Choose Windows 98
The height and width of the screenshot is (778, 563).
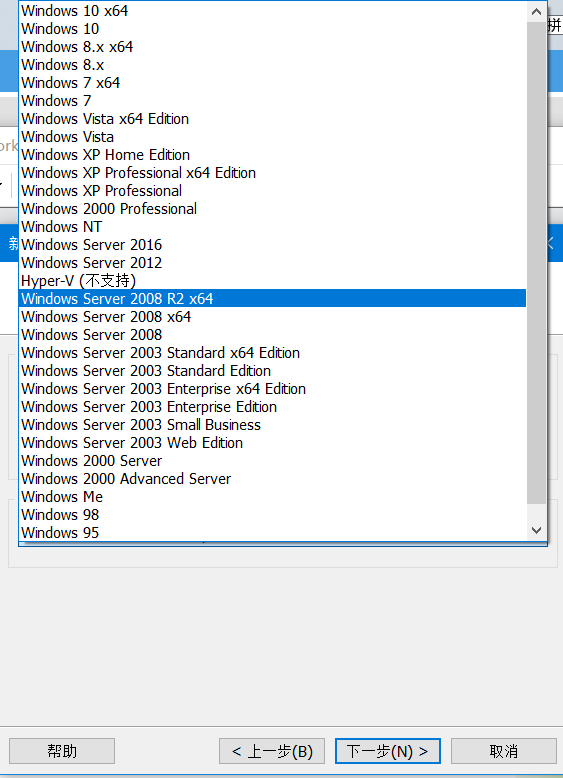point(272,515)
